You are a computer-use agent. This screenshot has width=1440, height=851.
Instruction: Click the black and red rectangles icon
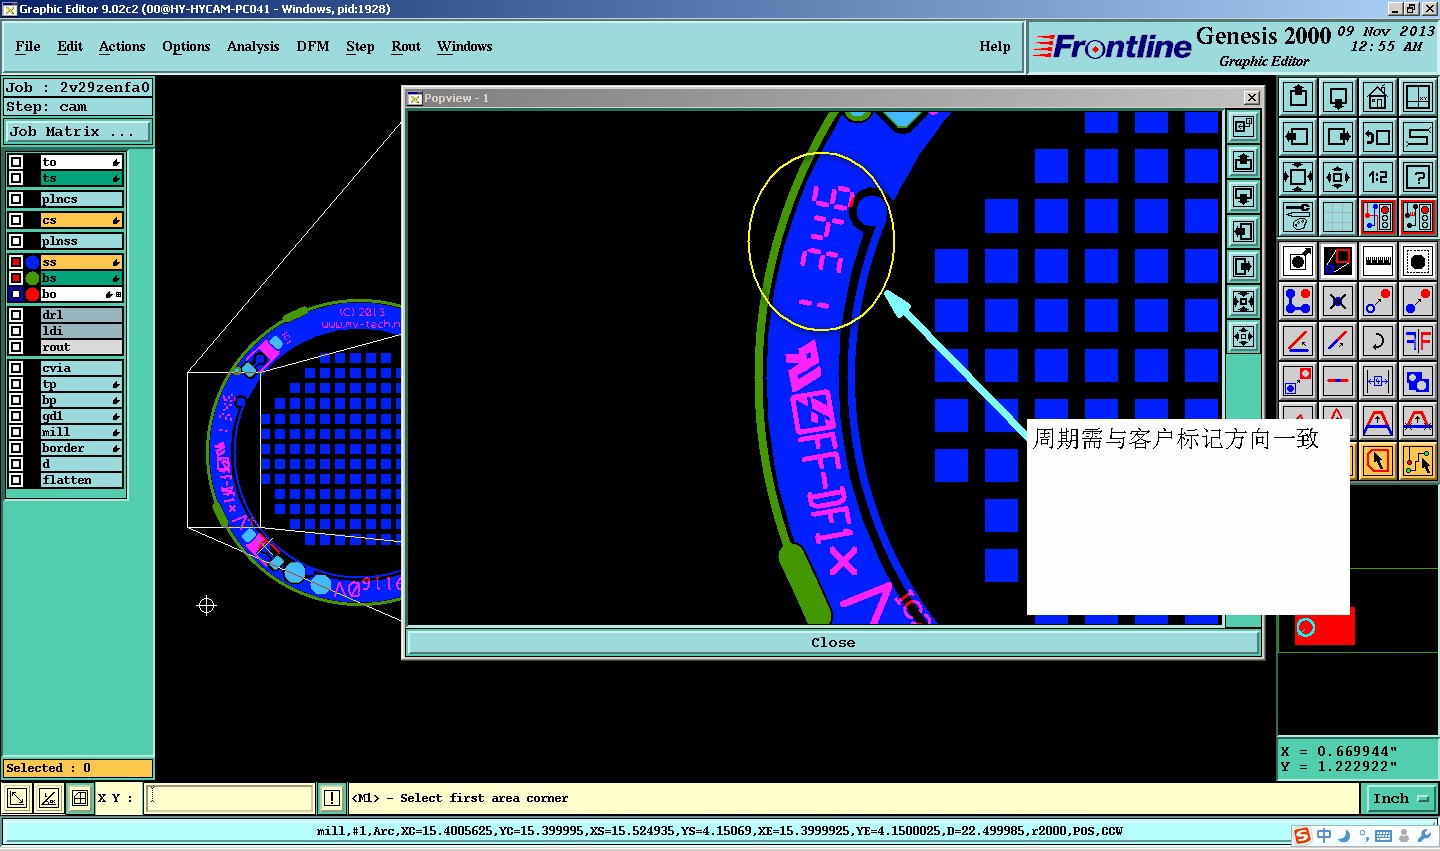(1338, 261)
